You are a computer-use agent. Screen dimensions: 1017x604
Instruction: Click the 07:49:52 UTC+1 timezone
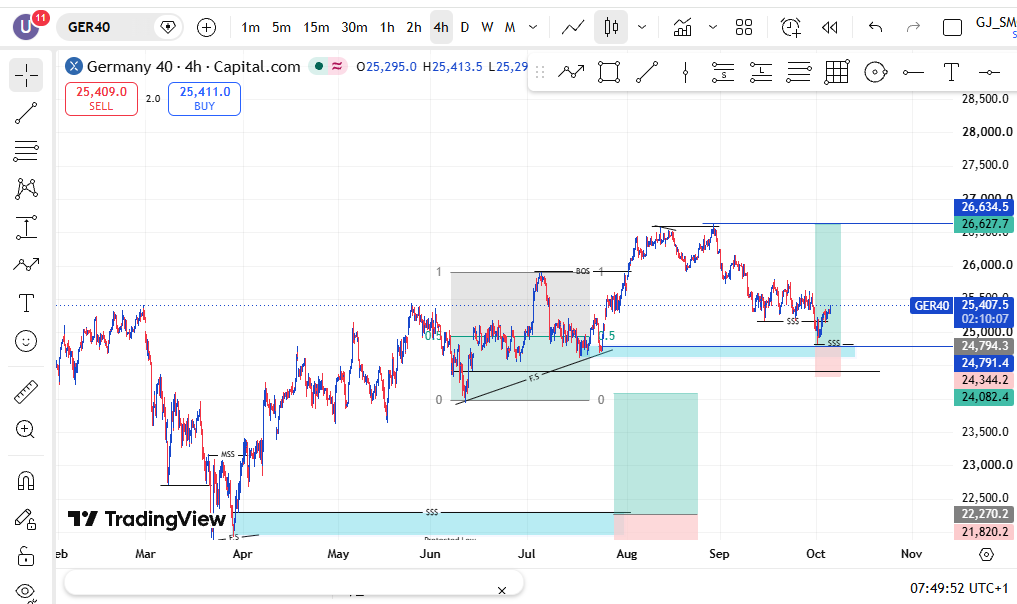[x=959, y=588]
